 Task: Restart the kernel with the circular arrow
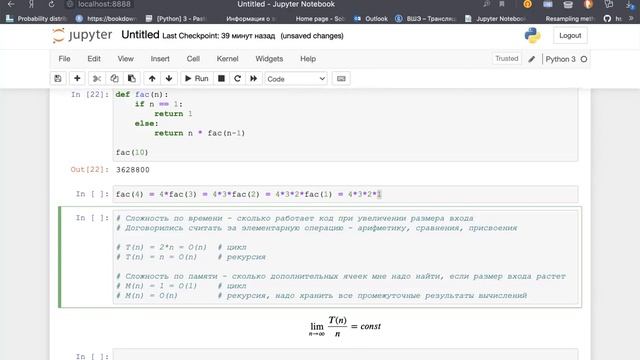click(x=238, y=78)
